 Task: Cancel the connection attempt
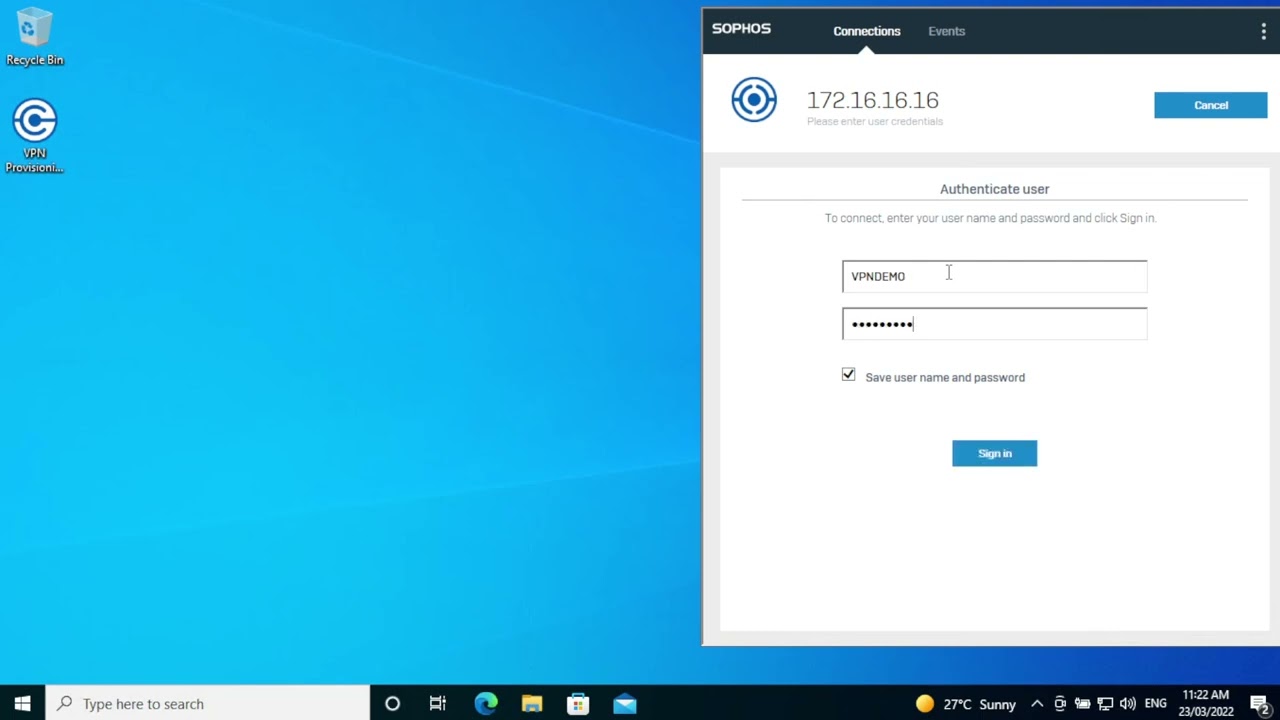click(x=1210, y=105)
